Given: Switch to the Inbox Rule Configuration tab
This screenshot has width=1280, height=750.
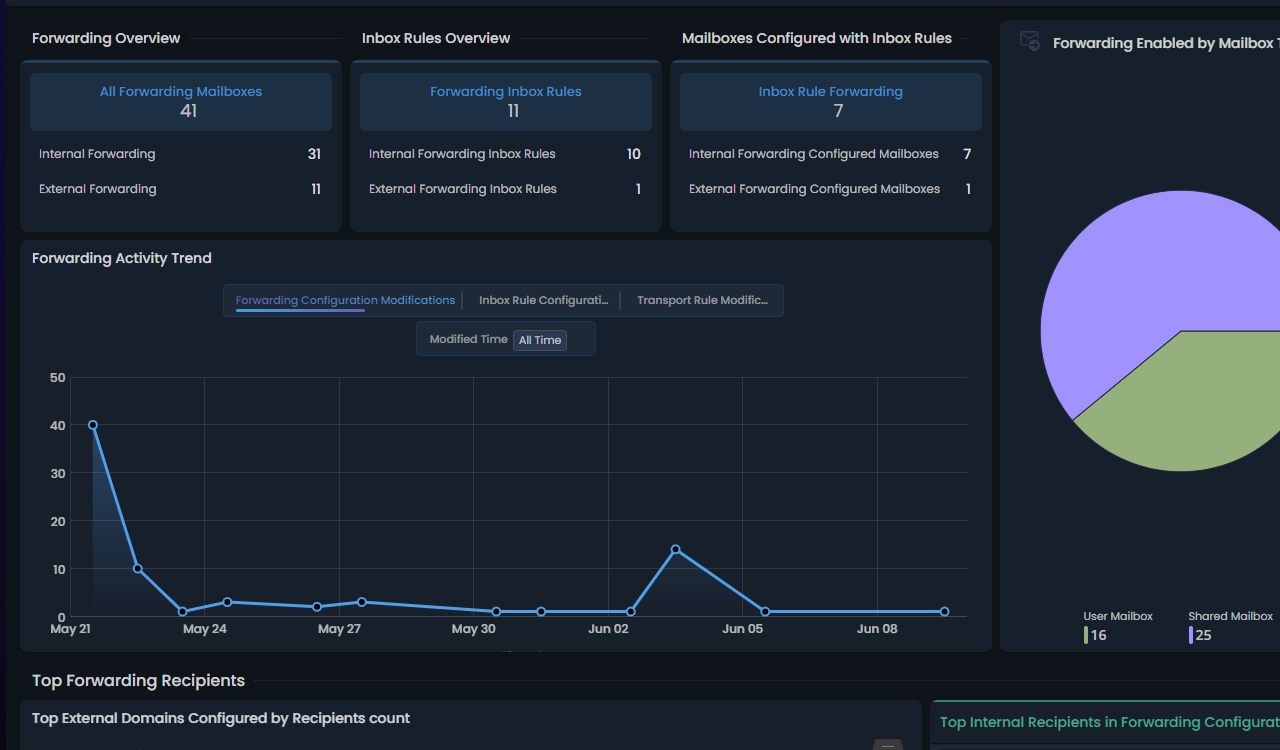Looking at the screenshot, I should click(543, 300).
